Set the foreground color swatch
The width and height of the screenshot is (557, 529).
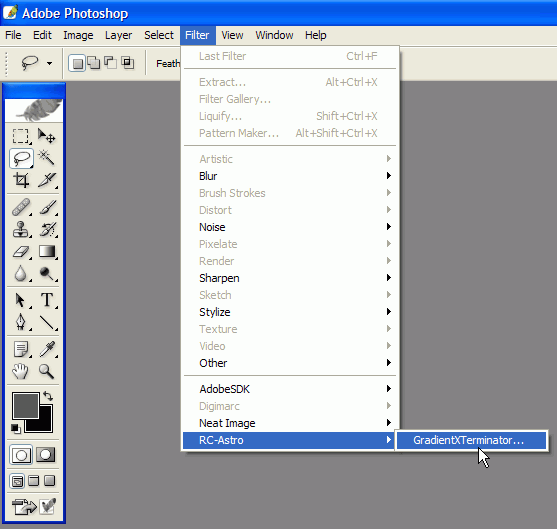tap(26, 406)
